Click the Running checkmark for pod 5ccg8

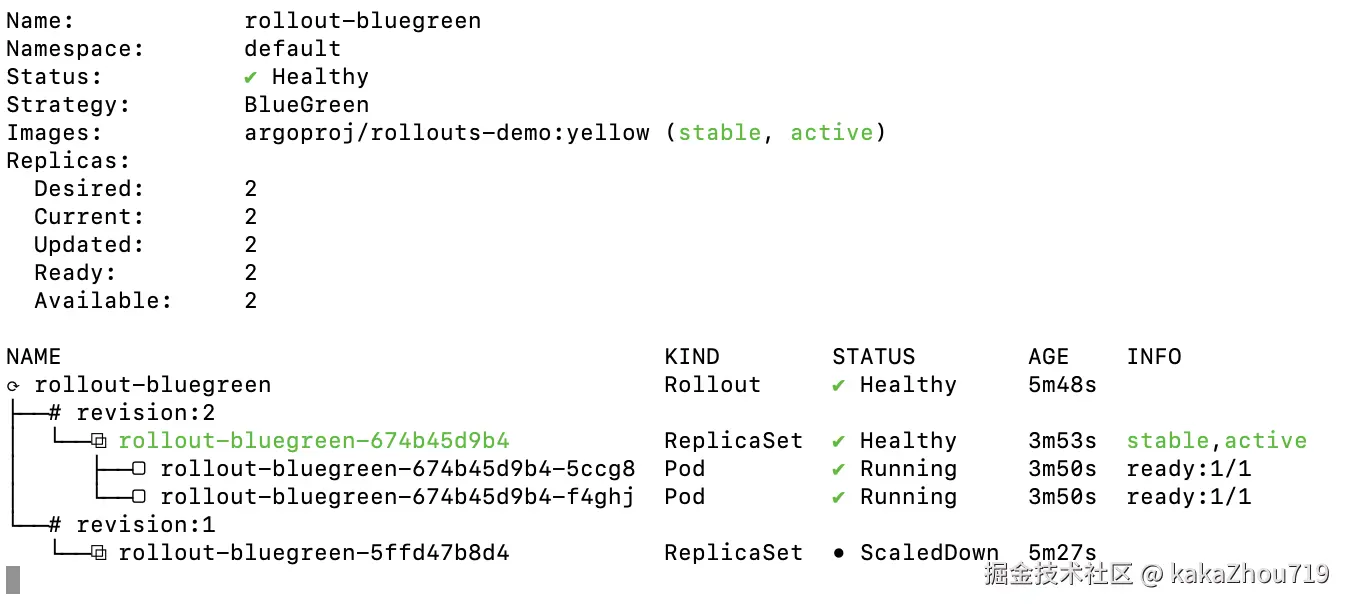tap(839, 469)
